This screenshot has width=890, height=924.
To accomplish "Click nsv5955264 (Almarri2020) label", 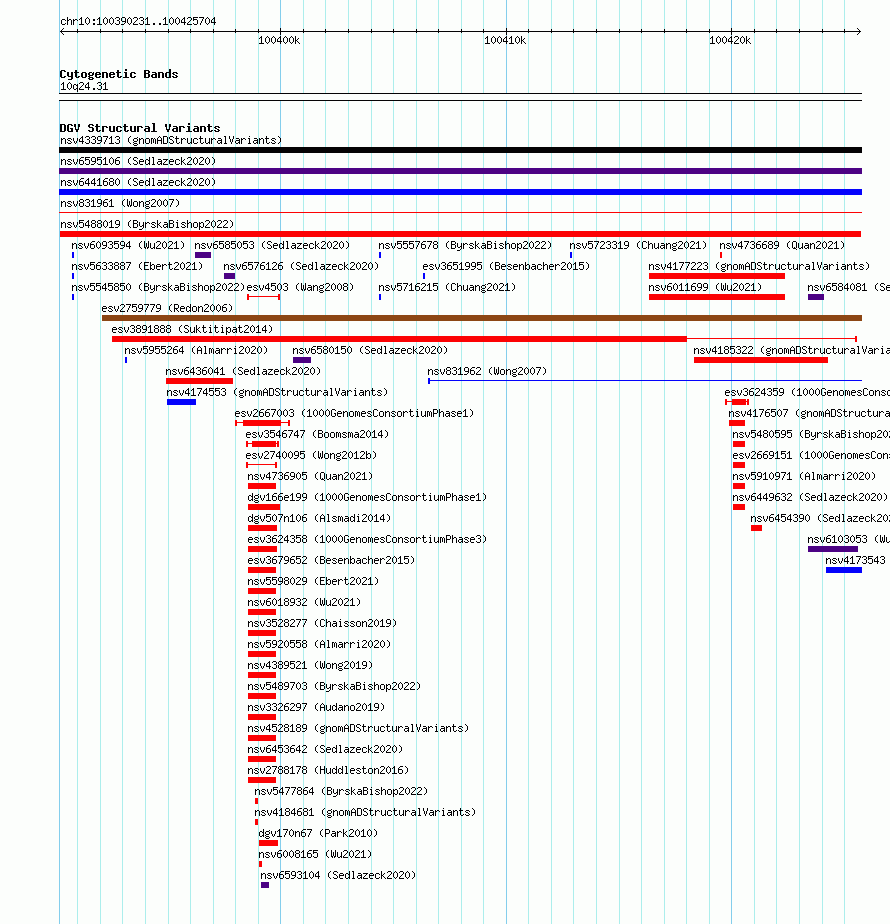I will pyautogui.click(x=196, y=351).
